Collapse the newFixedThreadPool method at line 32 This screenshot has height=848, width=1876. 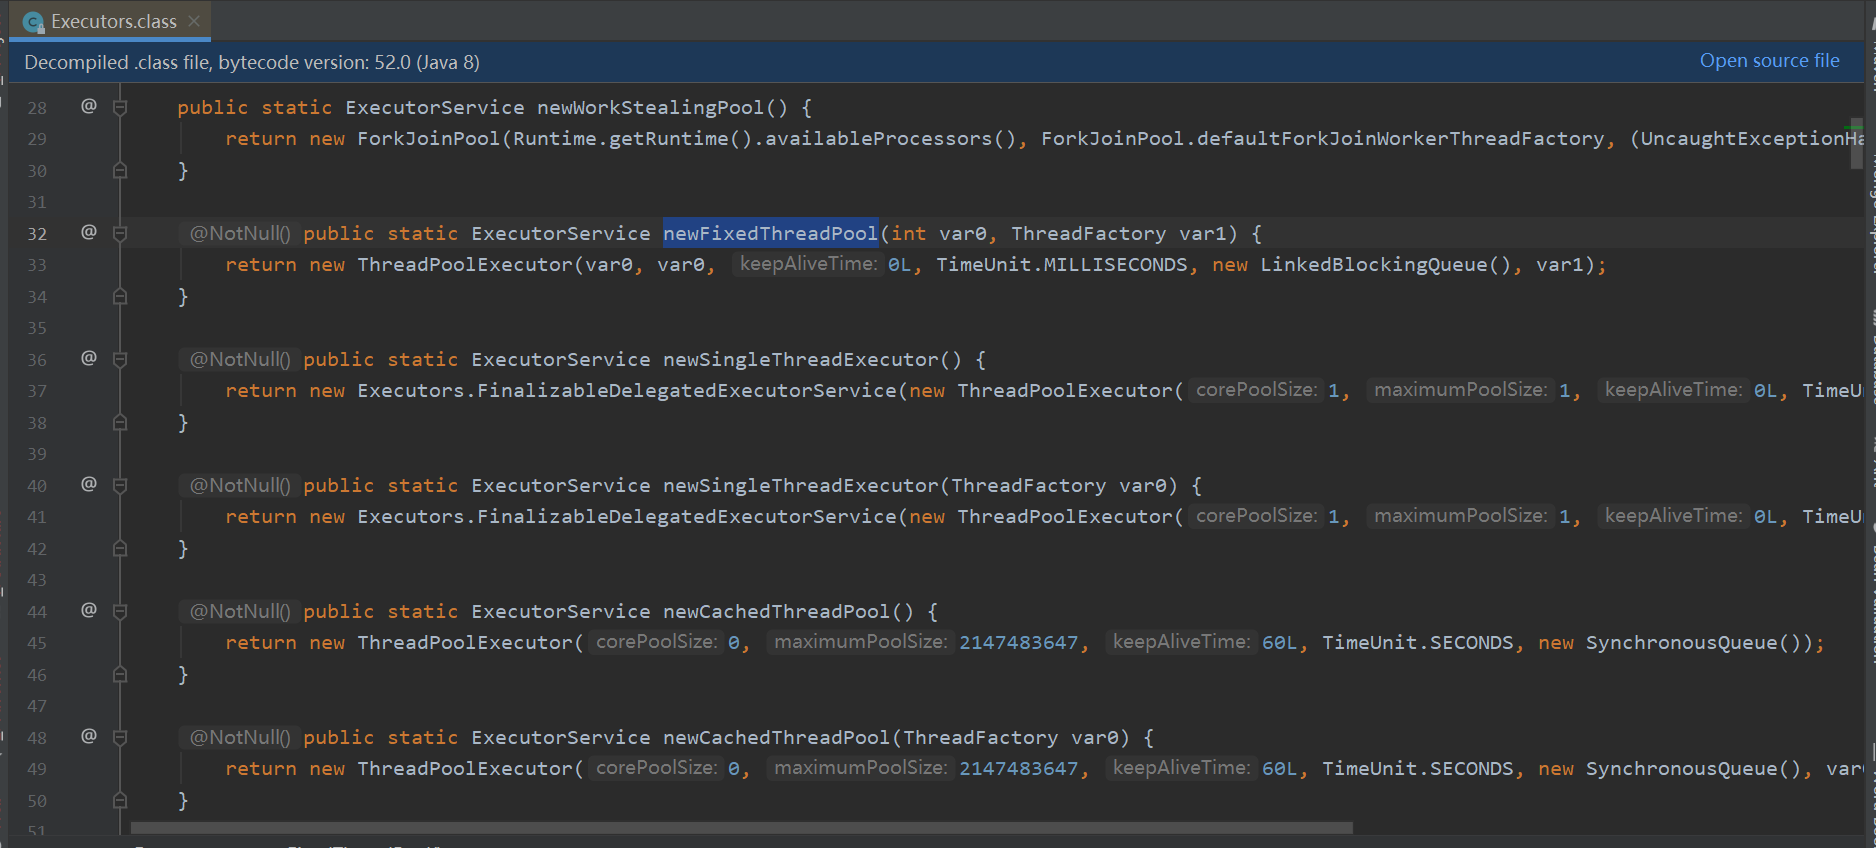[x=120, y=233]
